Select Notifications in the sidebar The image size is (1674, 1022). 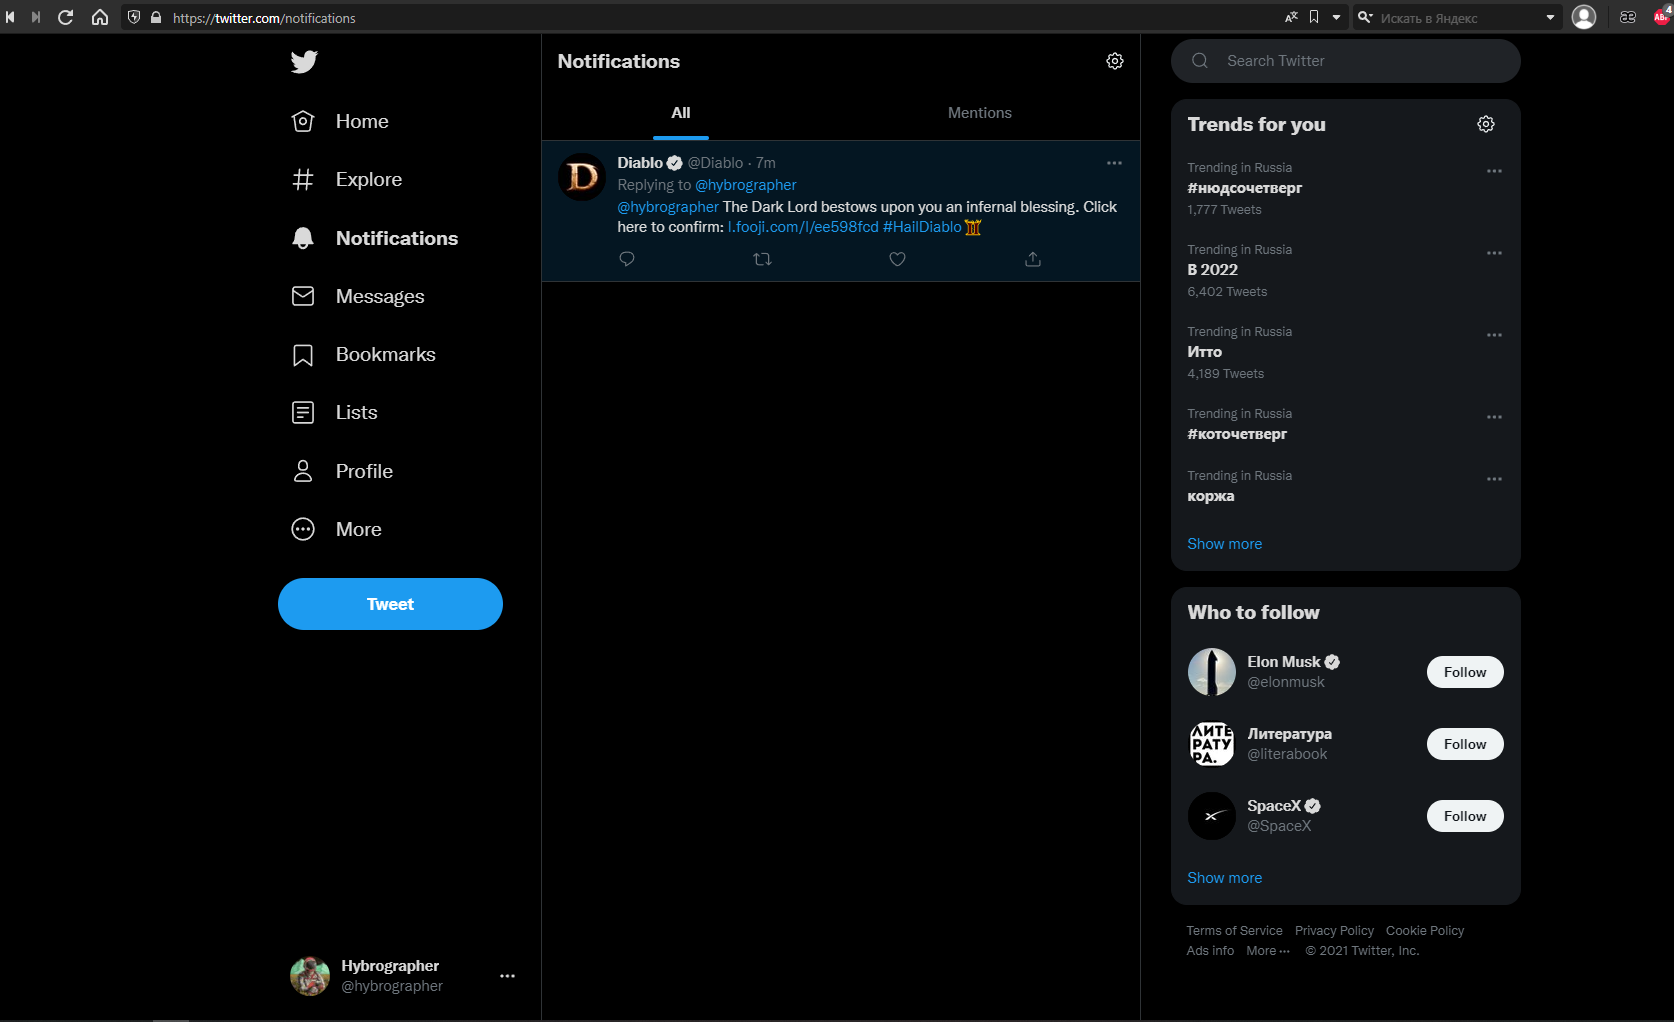pyautogui.click(x=374, y=238)
